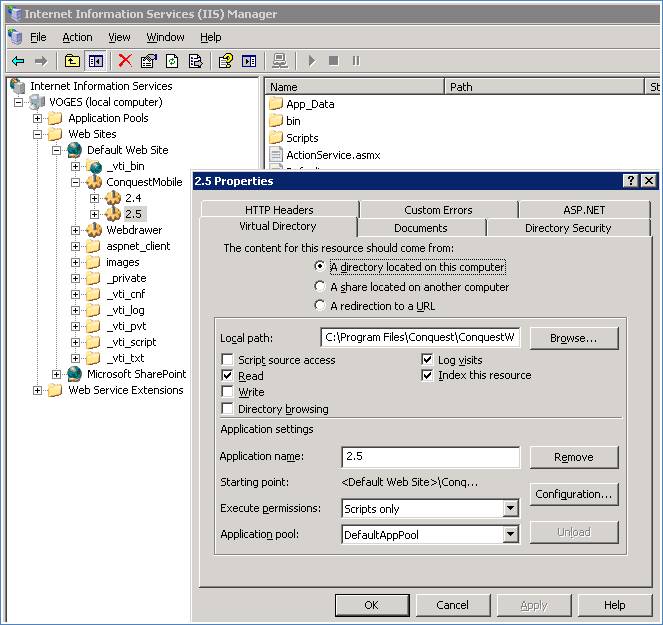
Task: Click the Application name field
Action: click(x=430, y=457)
